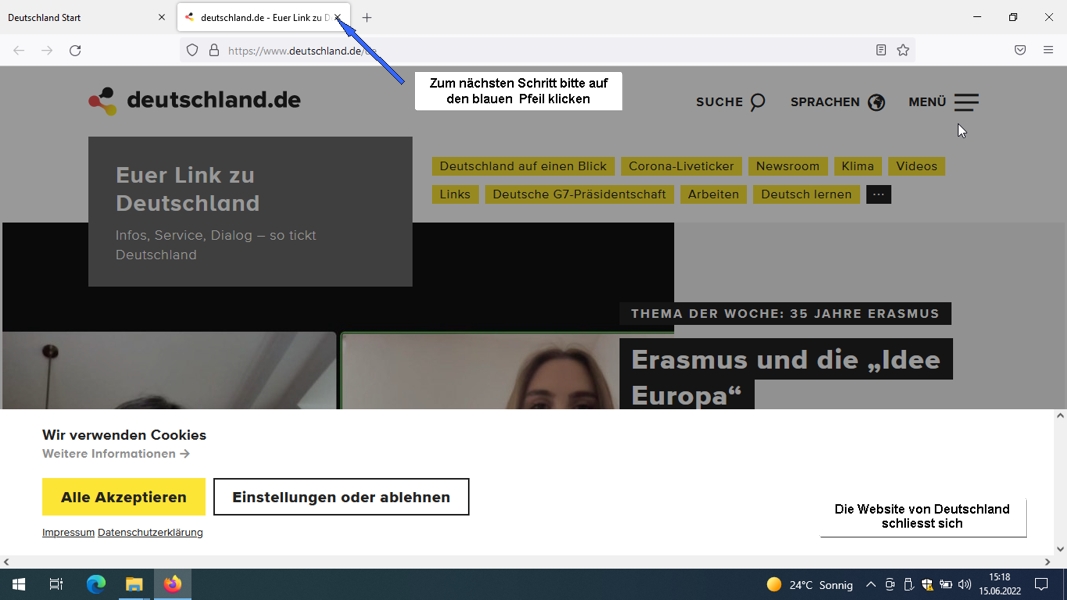Open the Weitere Informationen link

(116, 454)
